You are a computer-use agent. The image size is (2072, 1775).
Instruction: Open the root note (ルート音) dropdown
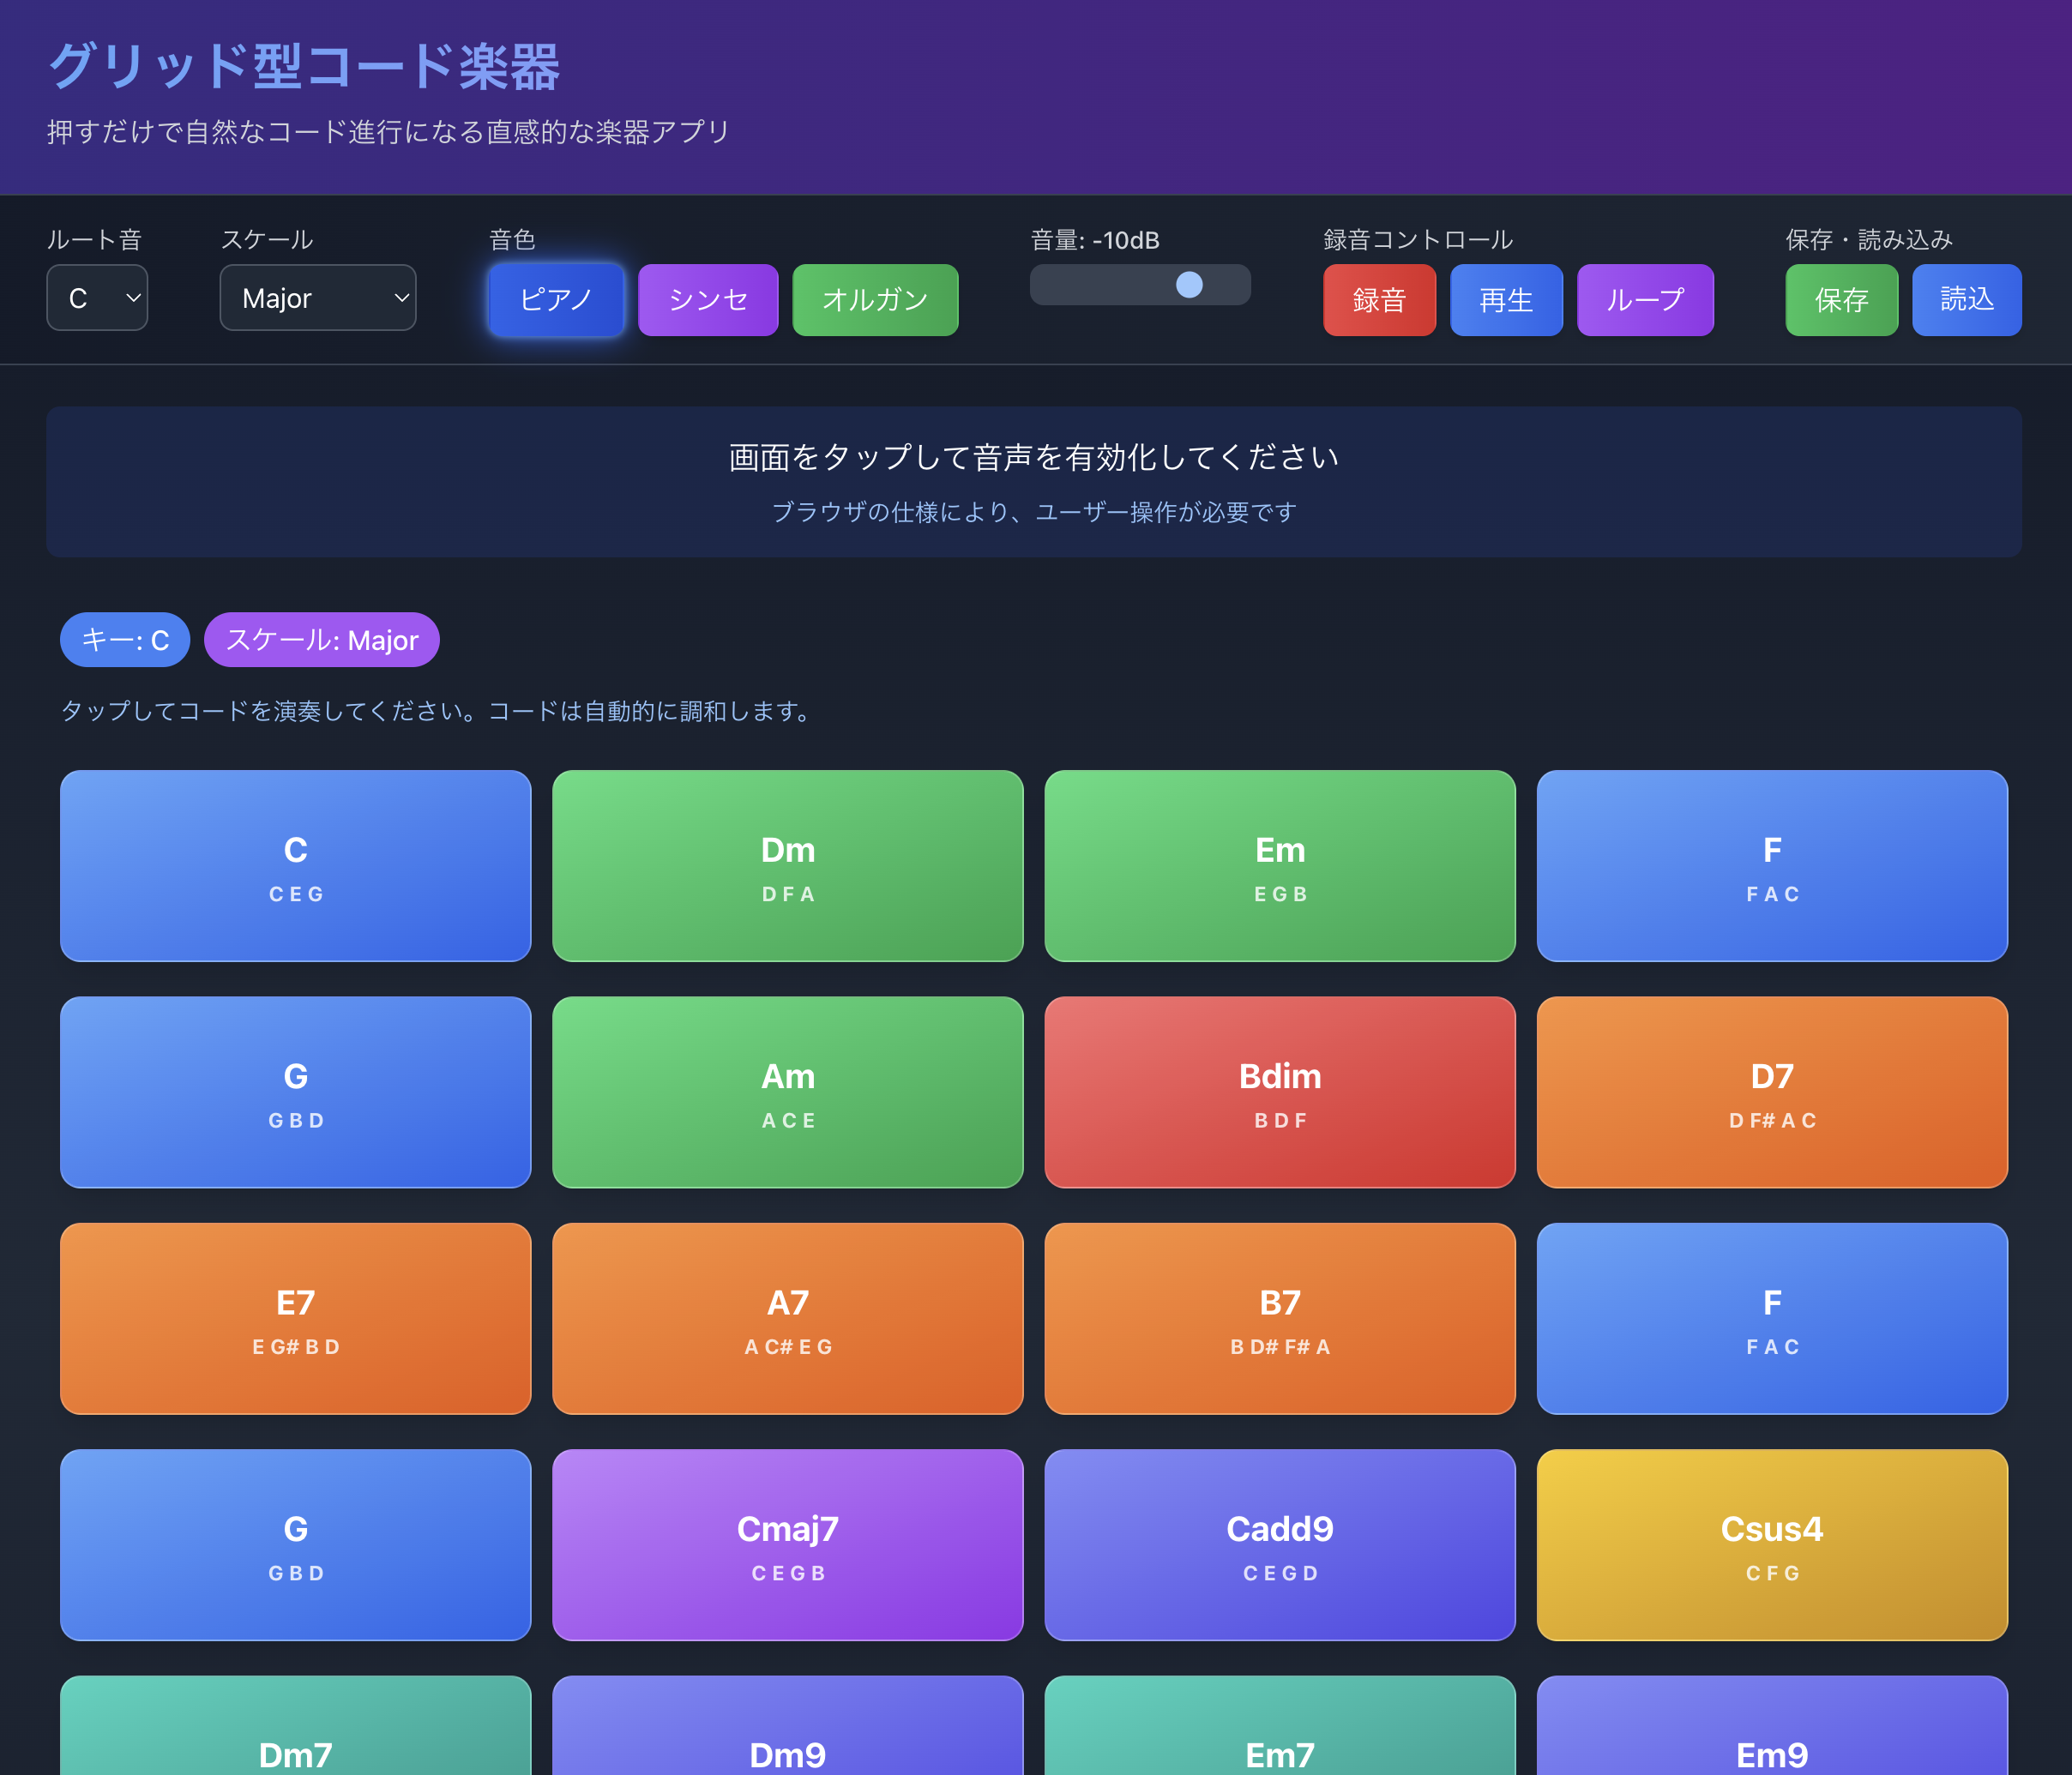point(97,298)
